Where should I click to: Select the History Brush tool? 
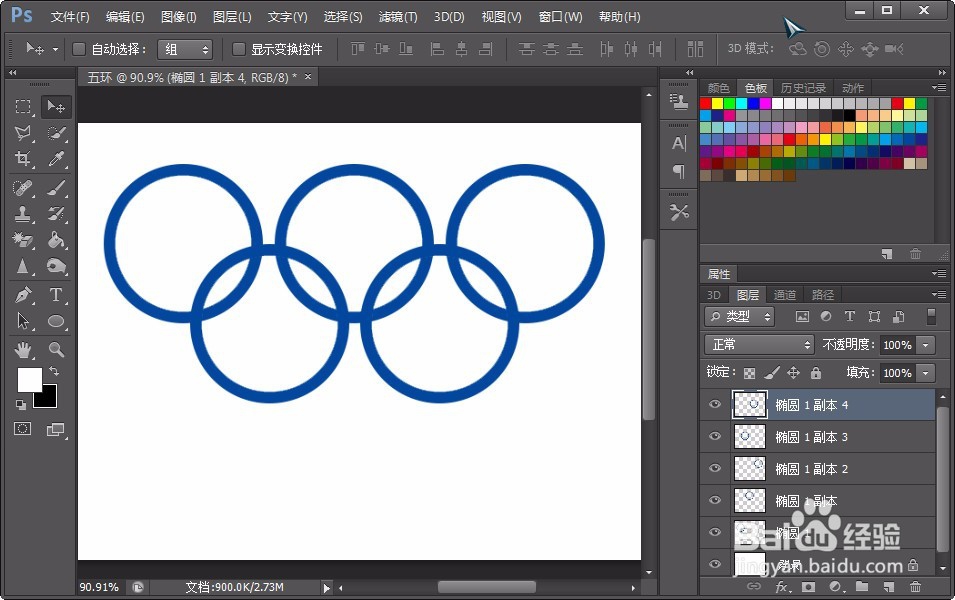[56, 214]
